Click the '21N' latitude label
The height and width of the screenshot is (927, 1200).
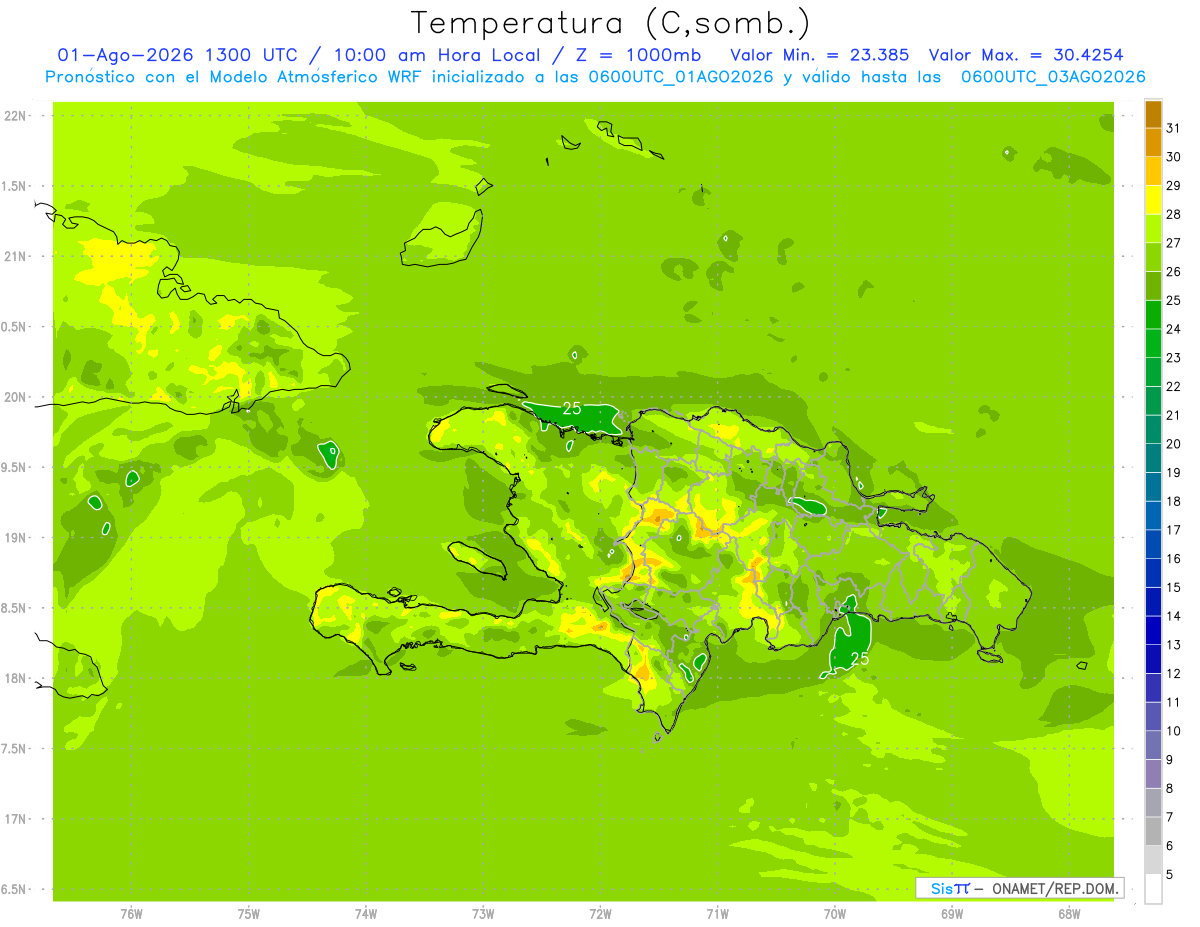click(16, 257)
